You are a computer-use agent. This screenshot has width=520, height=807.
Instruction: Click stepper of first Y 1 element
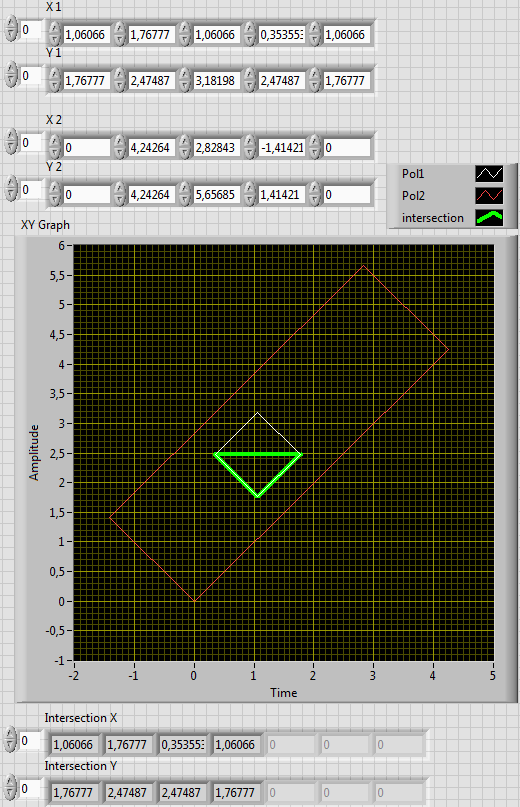[x=55, y=81]
